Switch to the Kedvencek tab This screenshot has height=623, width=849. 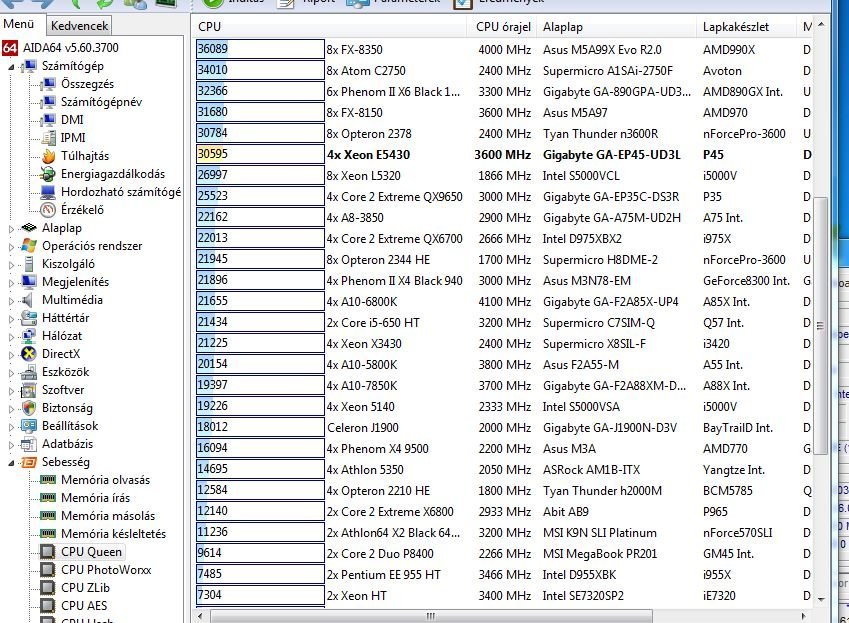pos(80,25)
